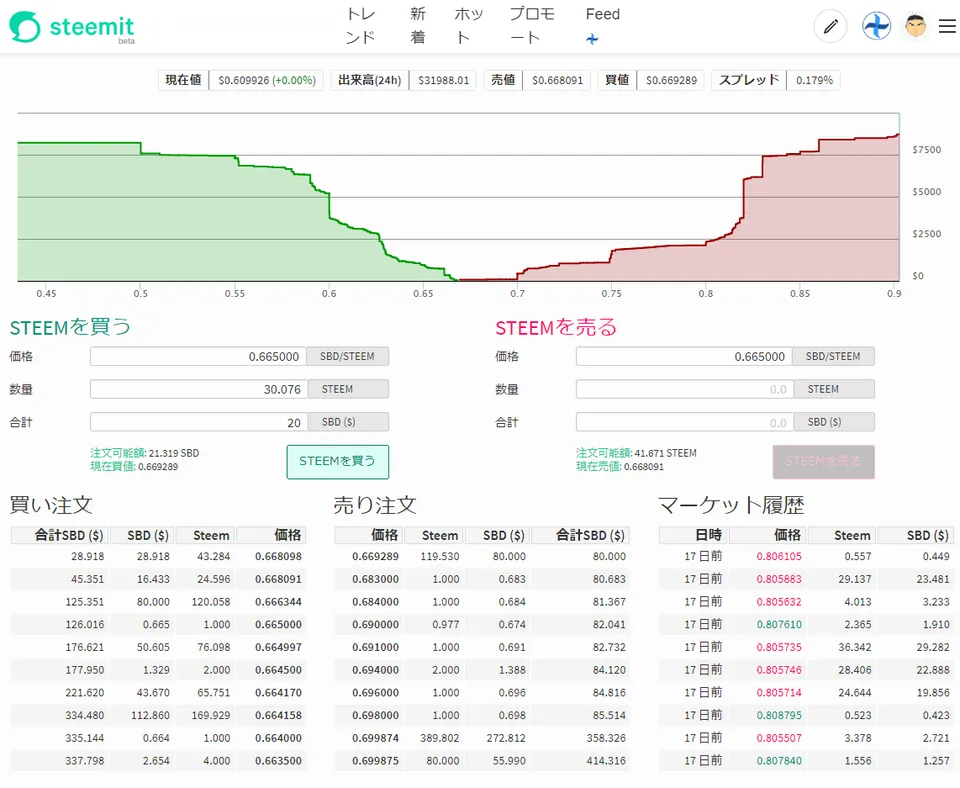Click the buy-side 数量 input showing 30.076
Screen dimensions: 960x788
(x=198, y=389)
